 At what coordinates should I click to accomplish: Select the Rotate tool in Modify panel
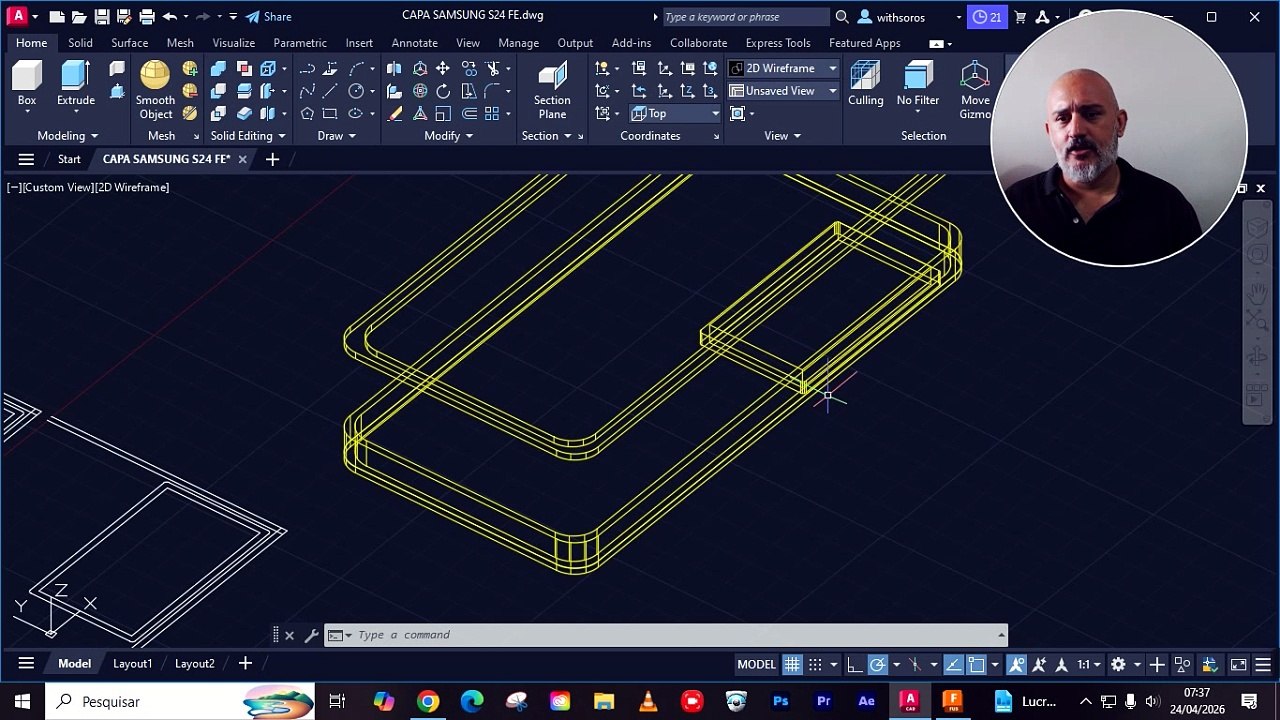pos(443,91)
